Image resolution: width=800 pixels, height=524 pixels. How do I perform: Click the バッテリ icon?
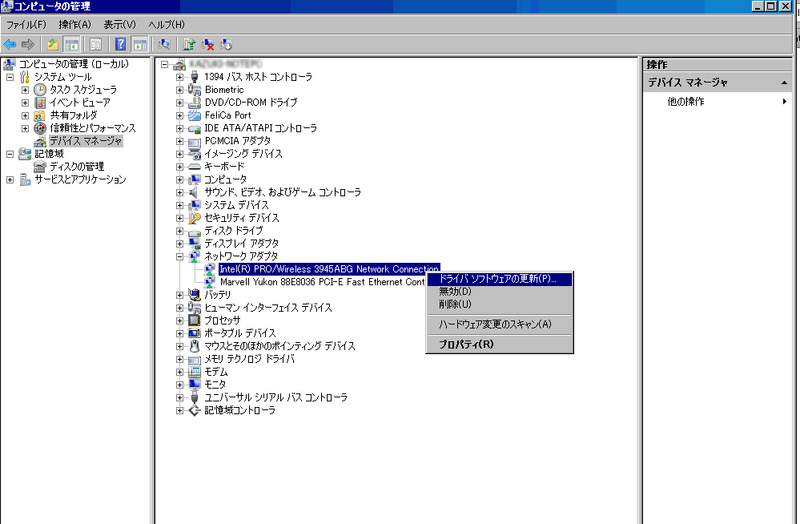(x=194, y=294)
